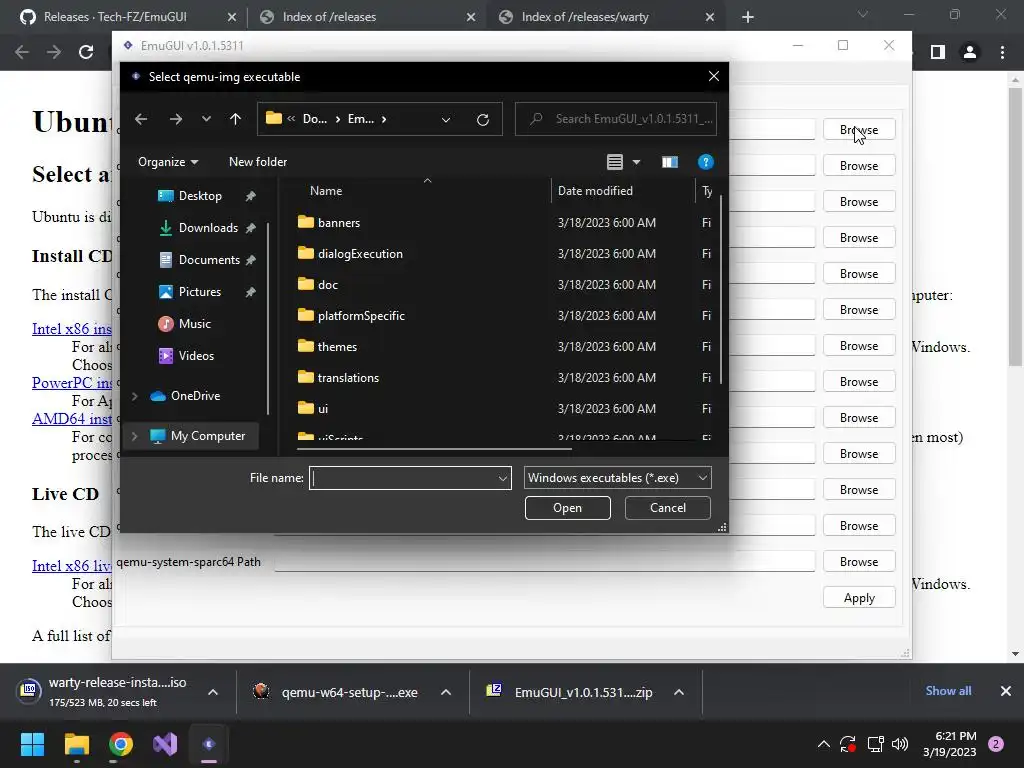Image resolution: width=1024 pixels, height=768 pixels.
Task: Open Chrome profile icon
Action: click(970, 52)
